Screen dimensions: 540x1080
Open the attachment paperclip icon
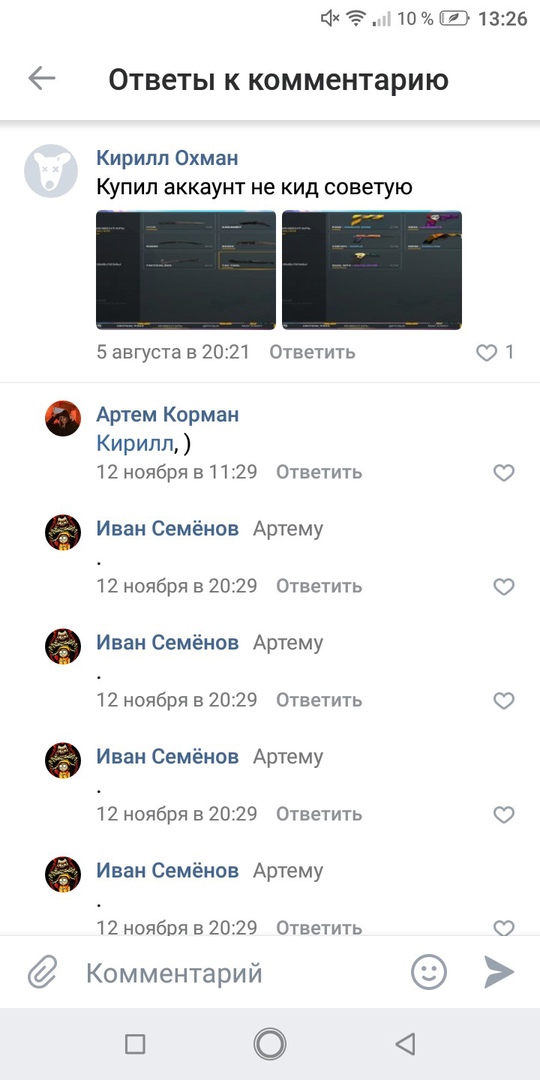coord(42,973)
